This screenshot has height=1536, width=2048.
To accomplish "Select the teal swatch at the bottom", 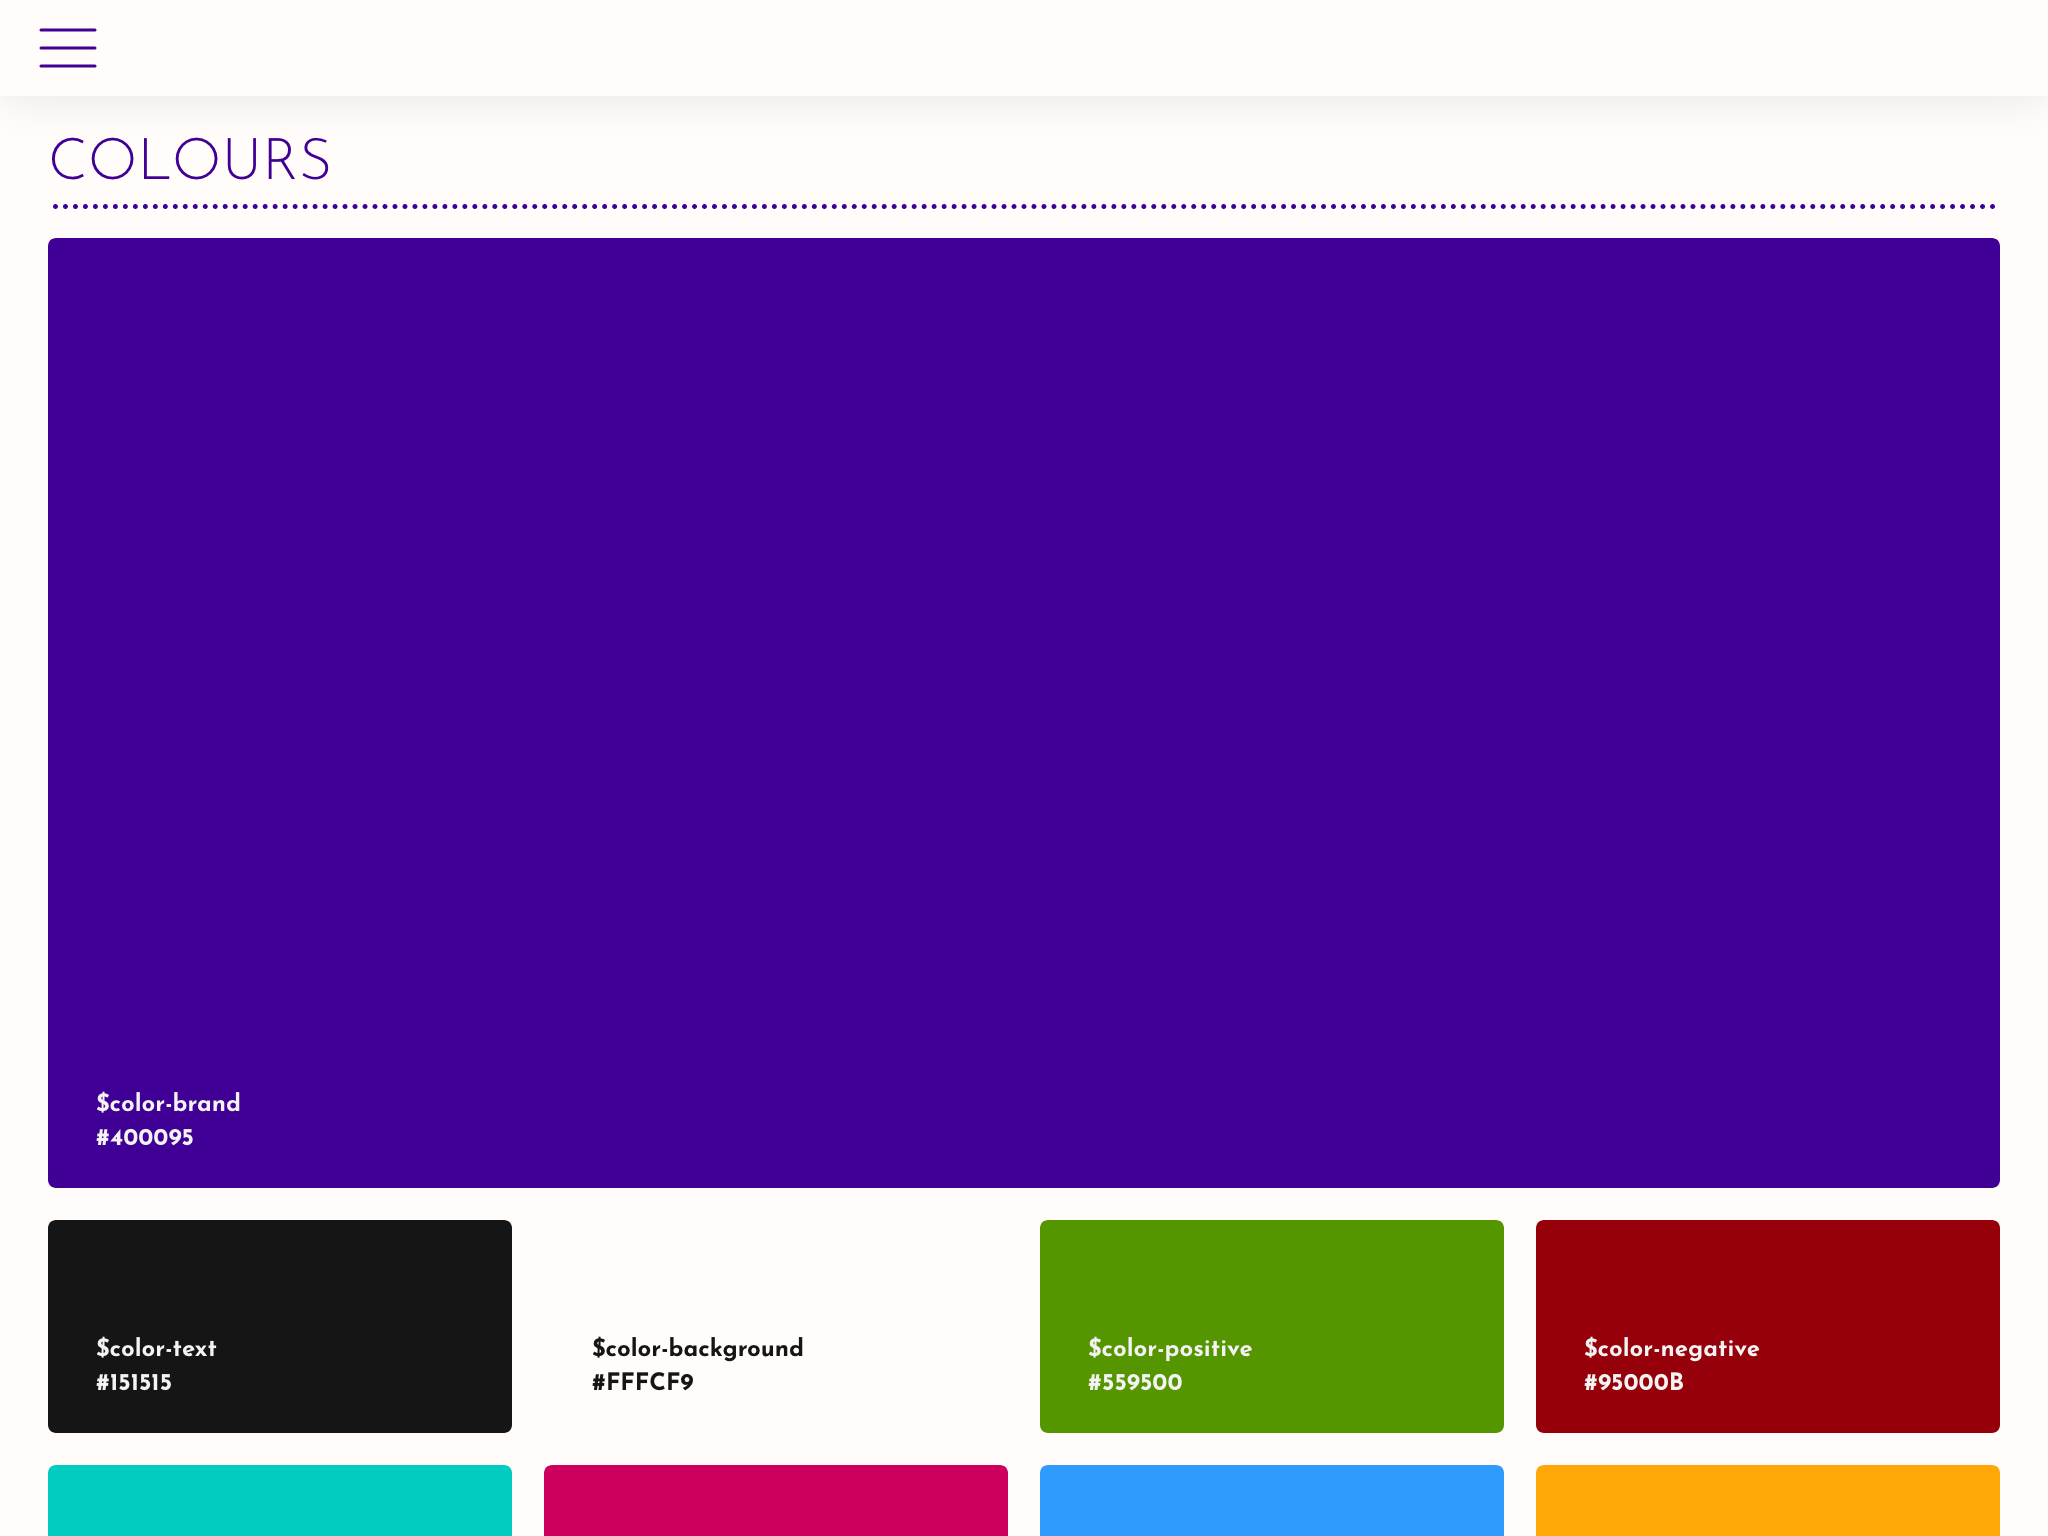I will pos(280,1500).
